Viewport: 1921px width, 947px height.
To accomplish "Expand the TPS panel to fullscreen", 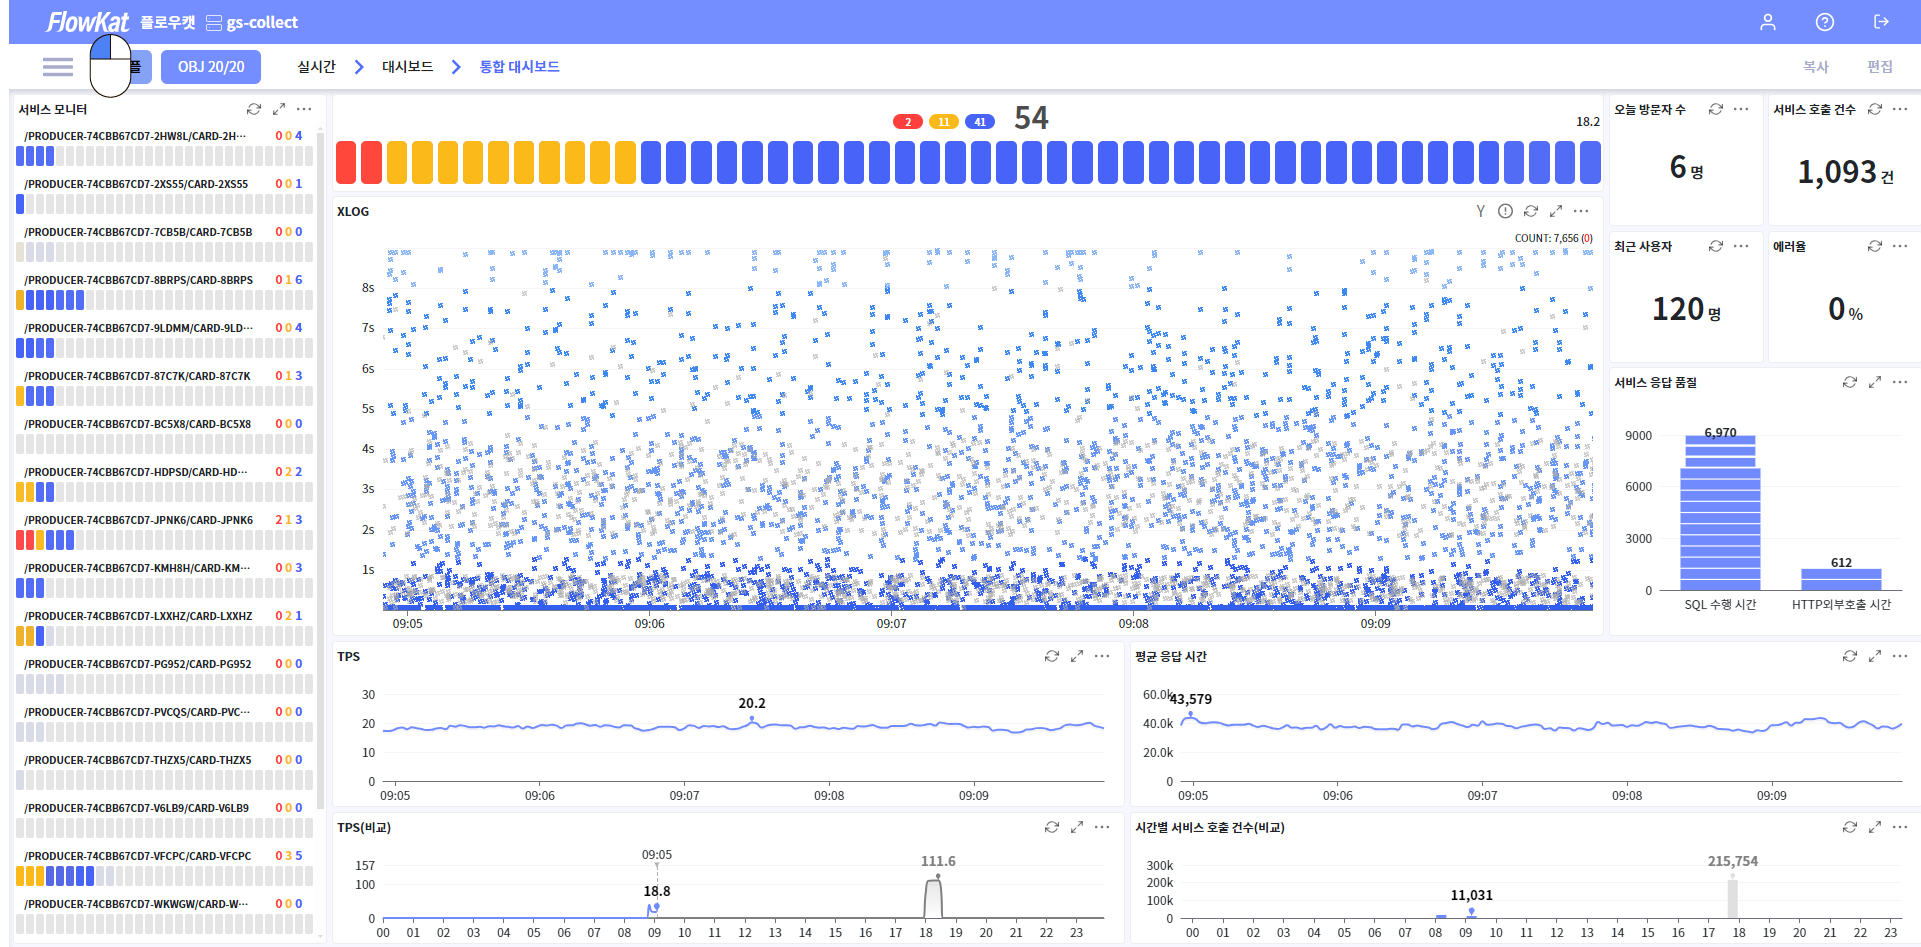I will (x=1077, y=656).
